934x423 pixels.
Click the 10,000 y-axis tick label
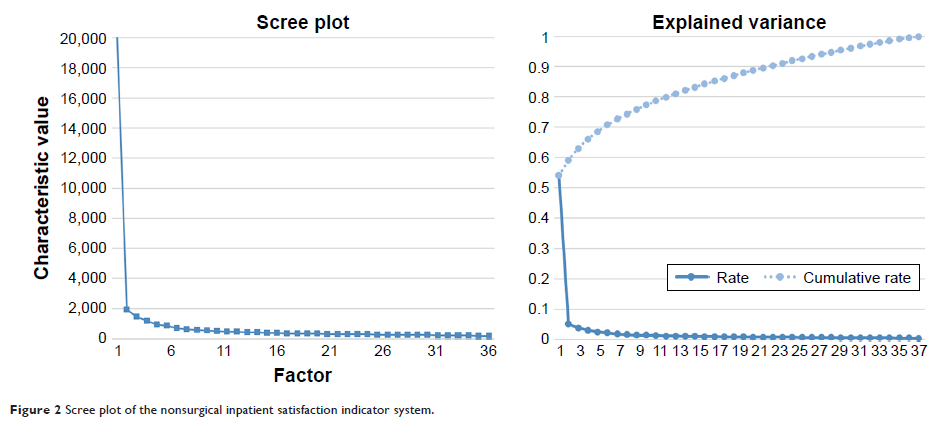(79, 188)
